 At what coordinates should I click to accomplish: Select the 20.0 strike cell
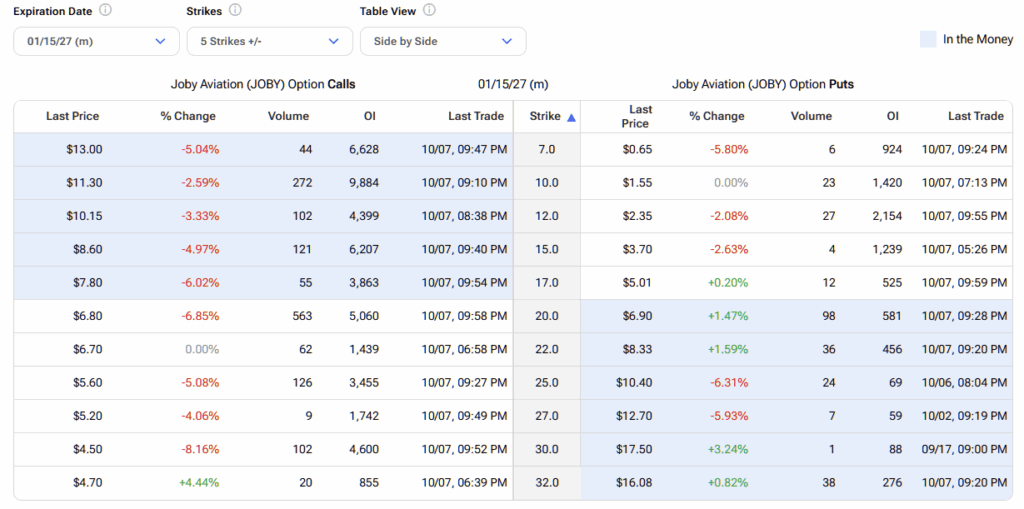click(x=546, y=316)
